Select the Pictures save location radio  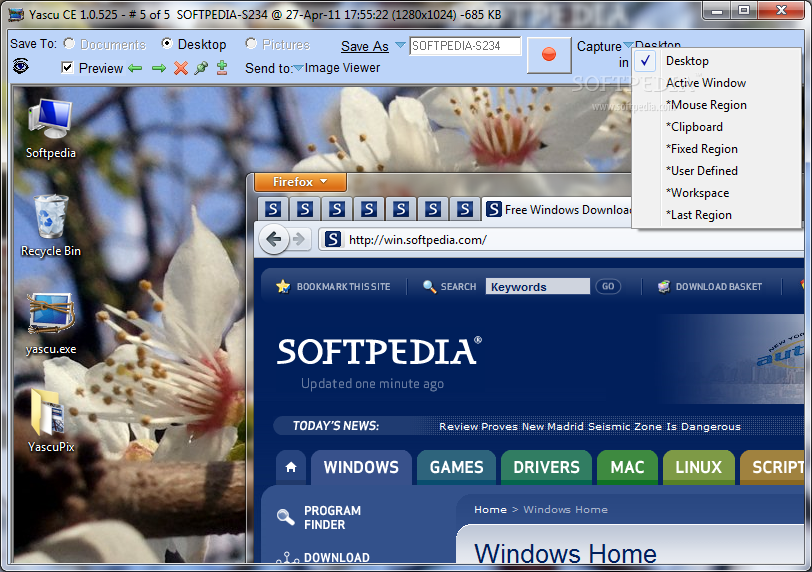pyautogui.click(x=251, y=43)
